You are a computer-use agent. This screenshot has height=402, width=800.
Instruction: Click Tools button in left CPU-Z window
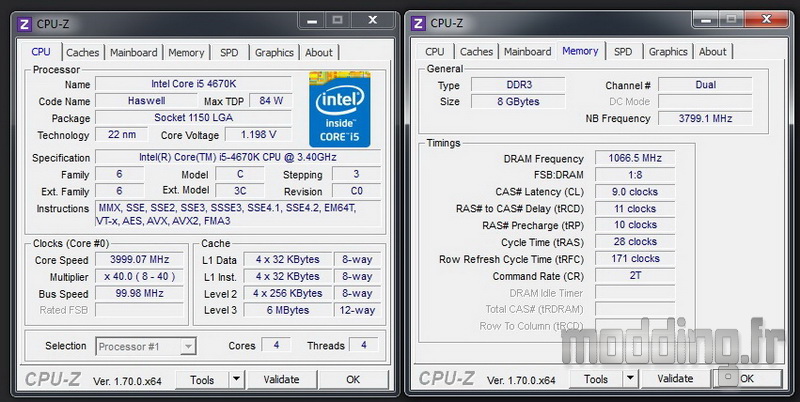202,380
